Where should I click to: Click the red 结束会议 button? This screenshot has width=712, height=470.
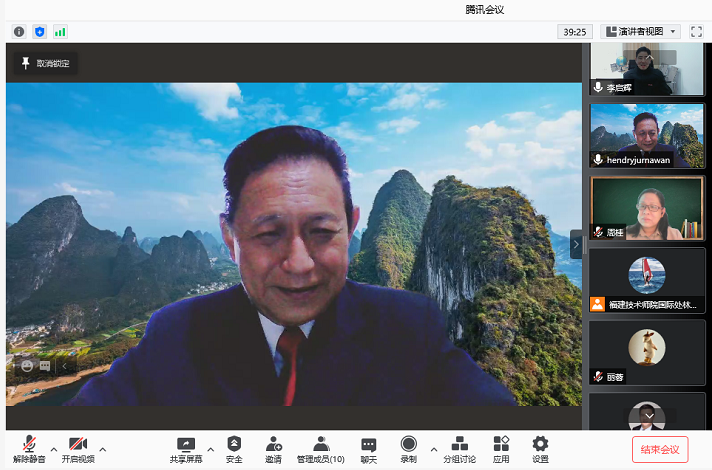[660, 450]
